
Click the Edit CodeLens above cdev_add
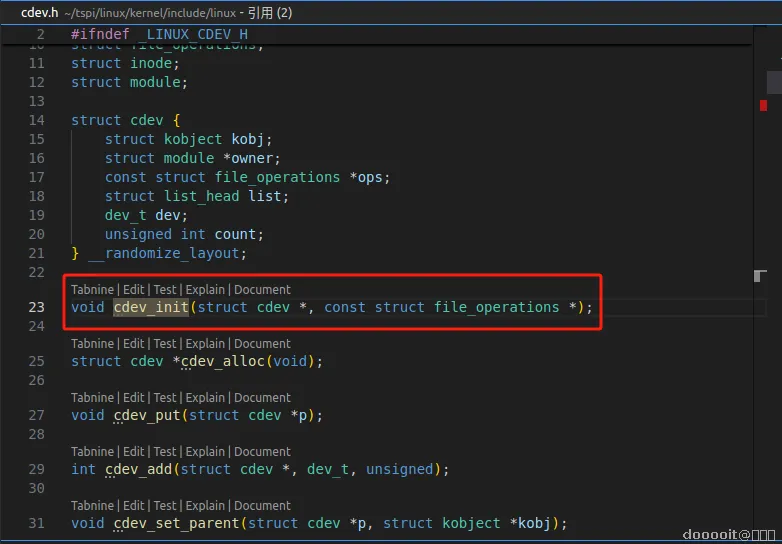pos(134,451)
